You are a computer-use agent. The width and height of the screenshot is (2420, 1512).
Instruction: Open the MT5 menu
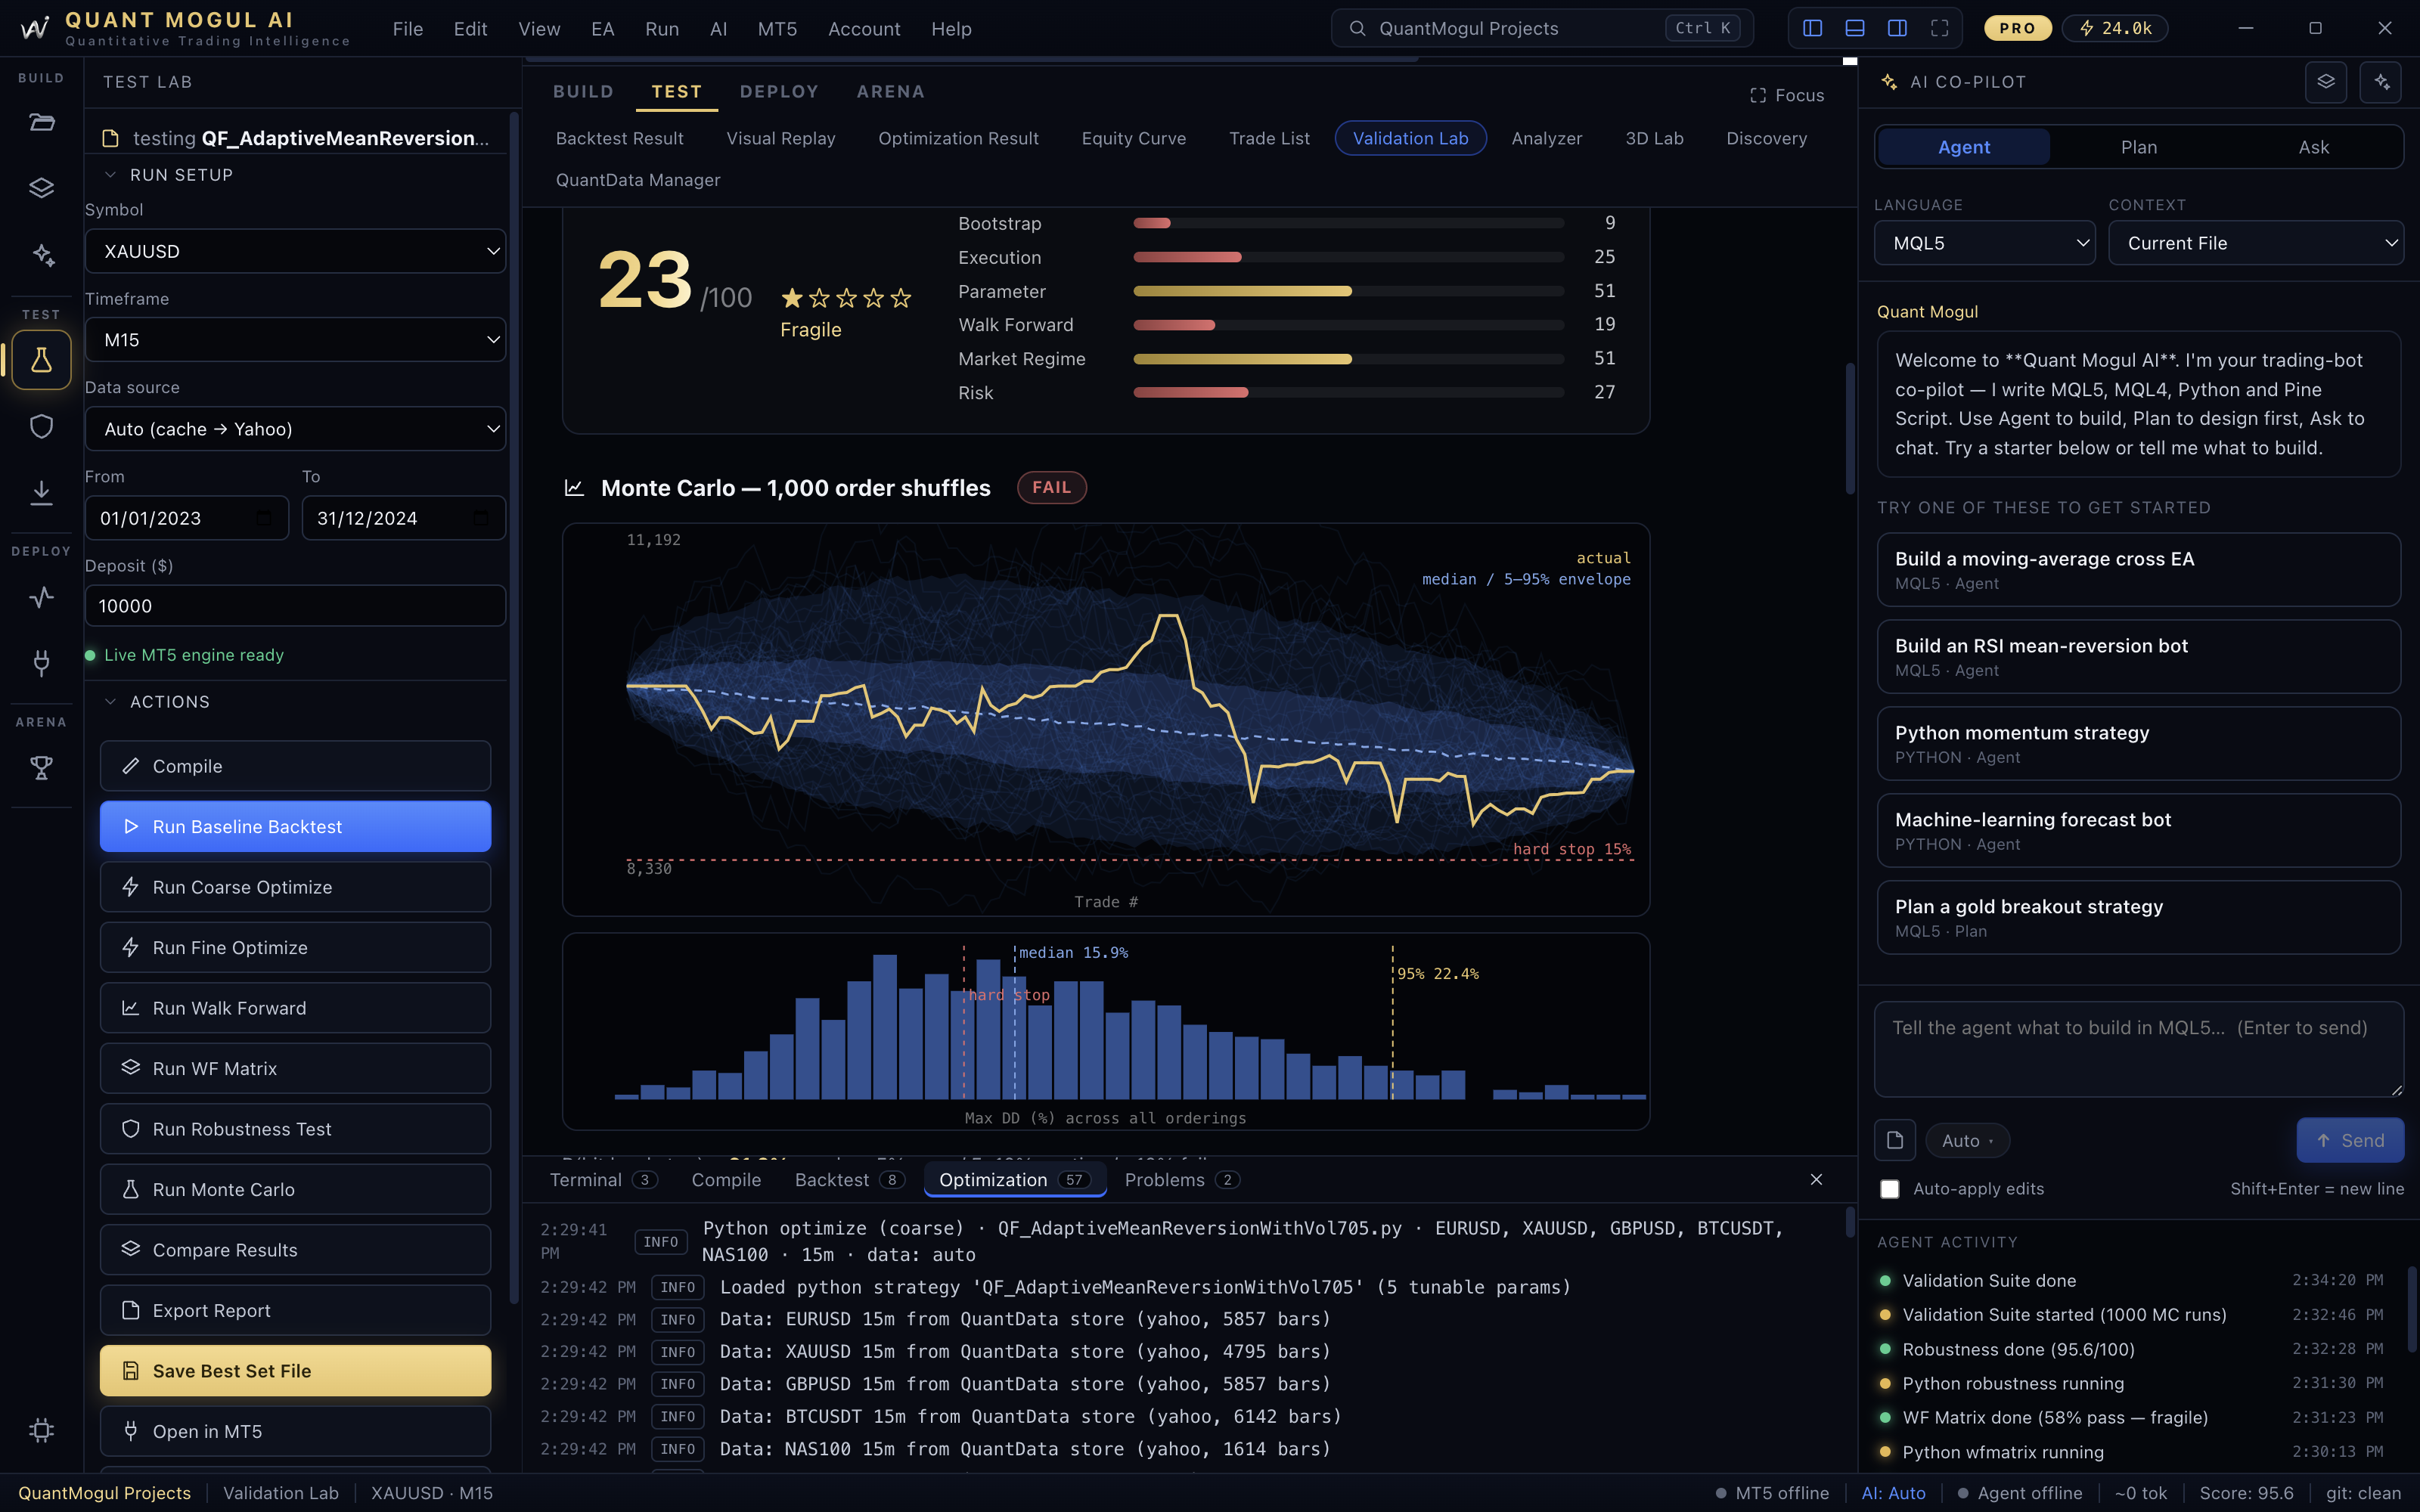[x=777, y=29]
